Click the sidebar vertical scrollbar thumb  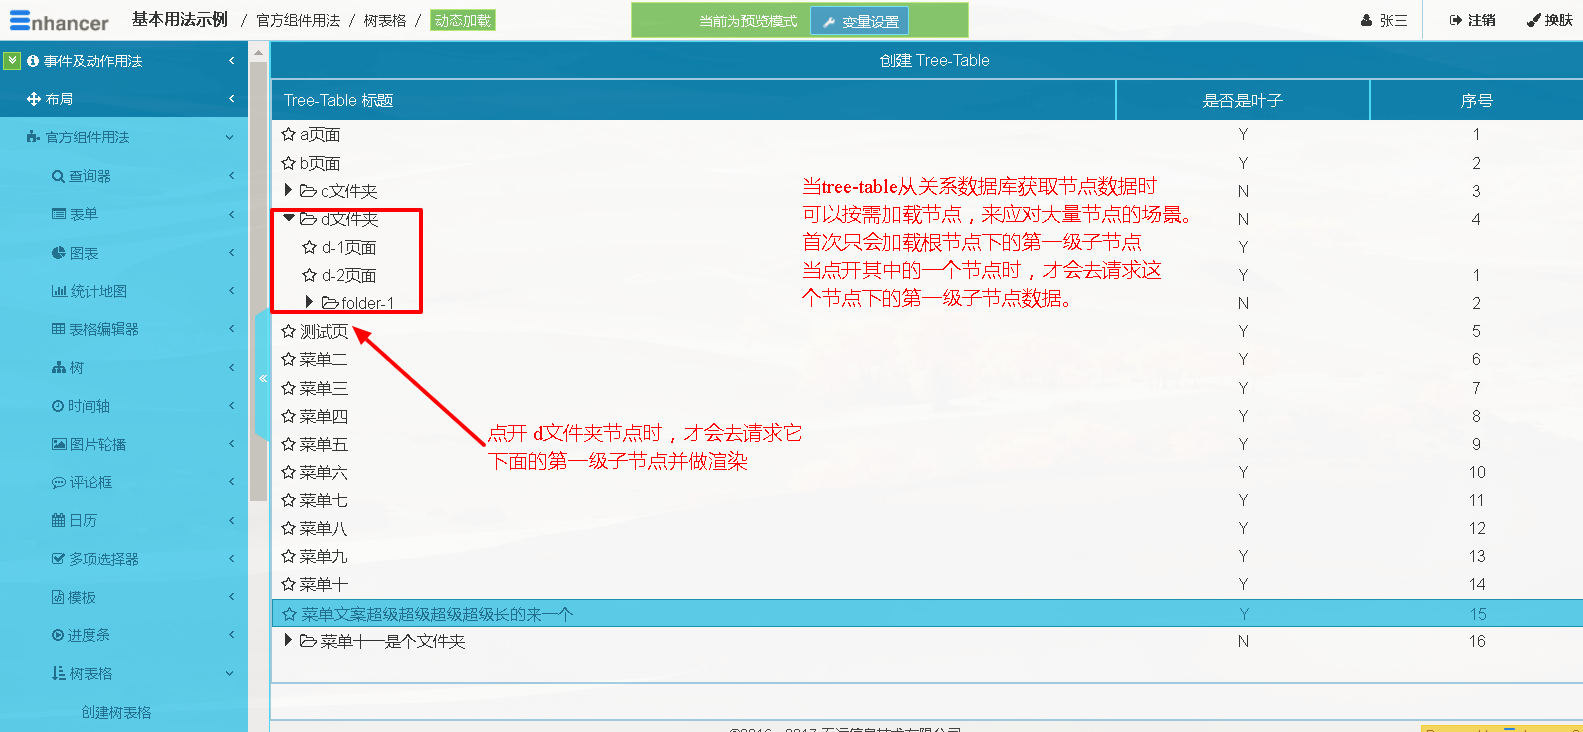pyautogui.click(x=258, y=280)
